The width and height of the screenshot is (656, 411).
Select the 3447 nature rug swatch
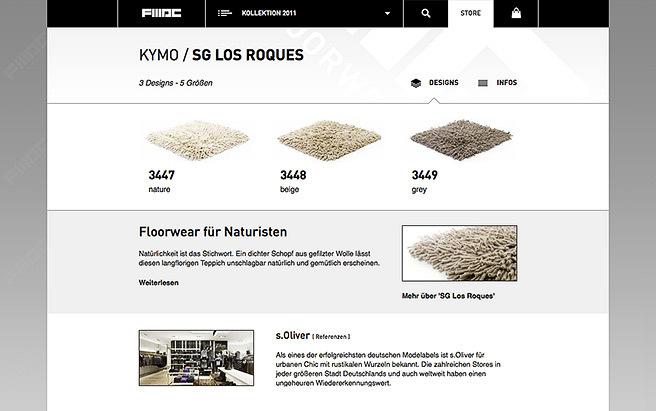pyautogui.click(x=197, y=141)
